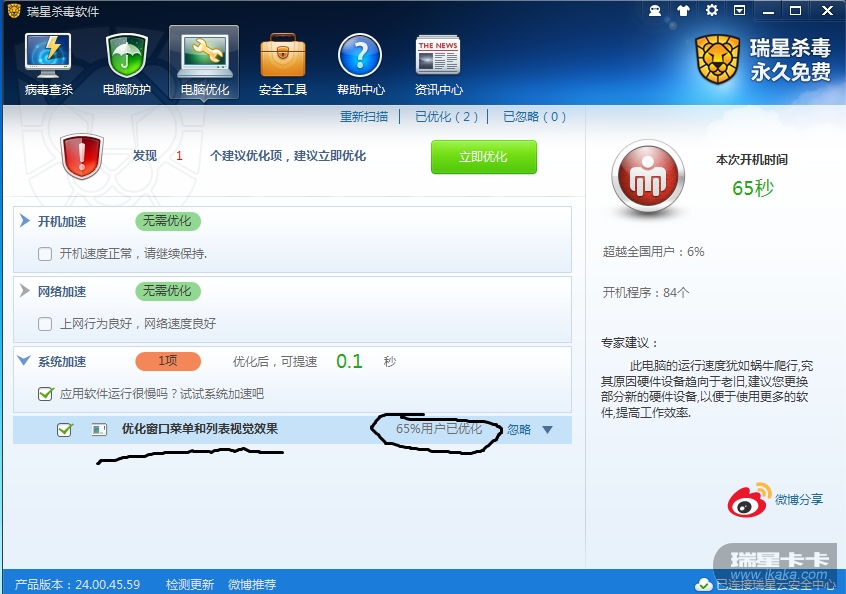This screenshot has width=846, height=594.
Task: Click the 网络加速 heading text
Action: pyautogui.click(x=62, y=292)
